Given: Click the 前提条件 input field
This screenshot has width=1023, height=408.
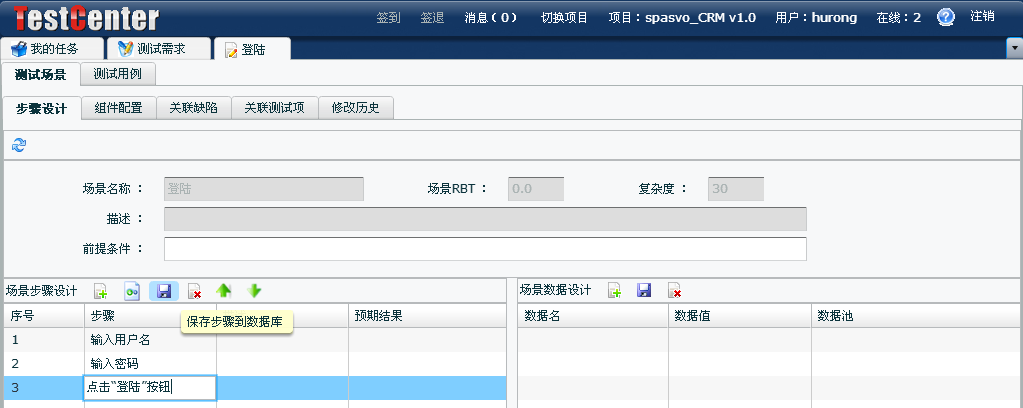Looking at the screenshot, I should tap(484, 248).
